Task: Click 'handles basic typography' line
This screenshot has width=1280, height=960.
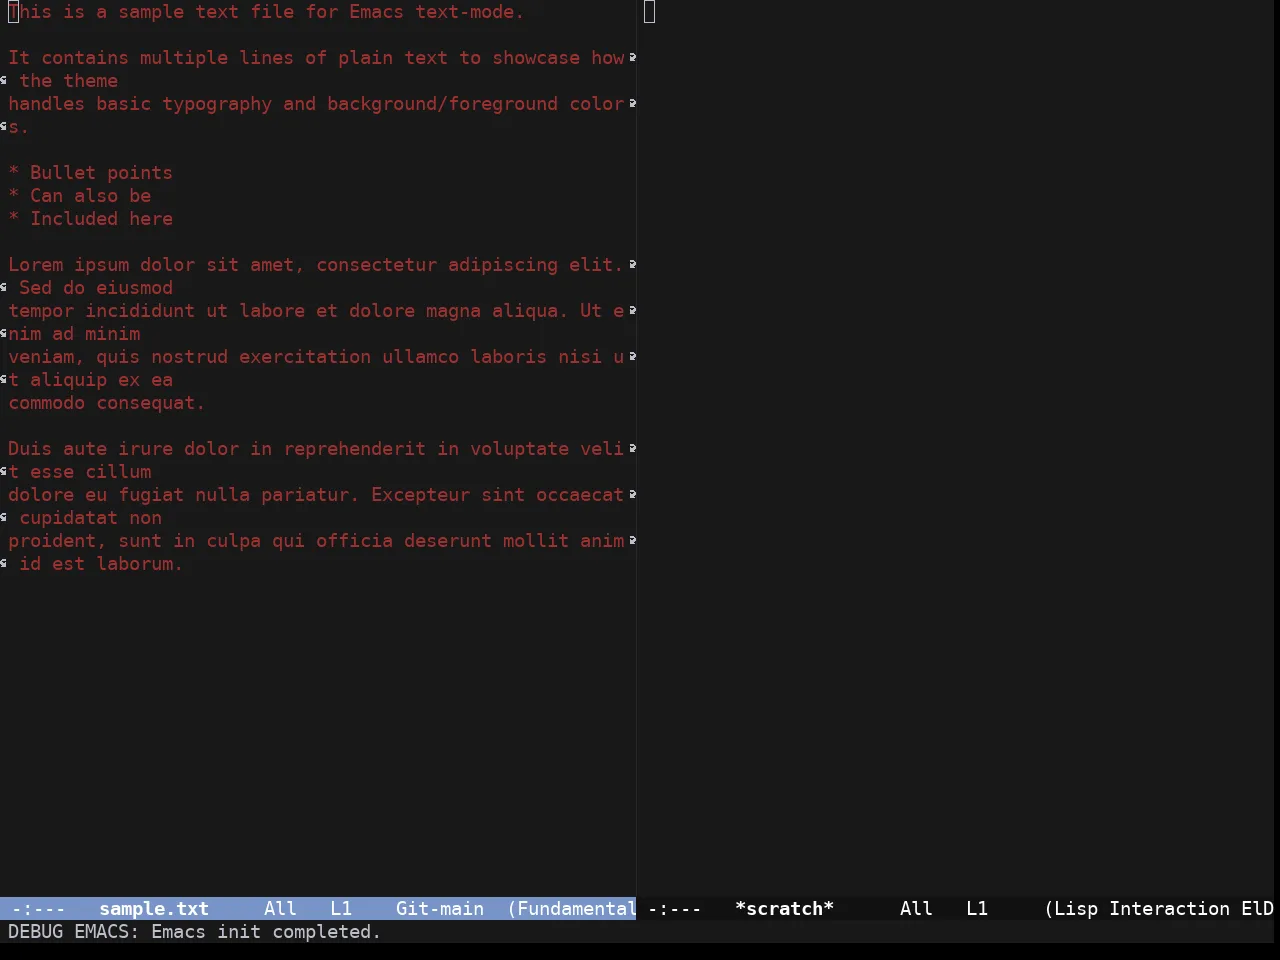Action: (x=316, y=104)
